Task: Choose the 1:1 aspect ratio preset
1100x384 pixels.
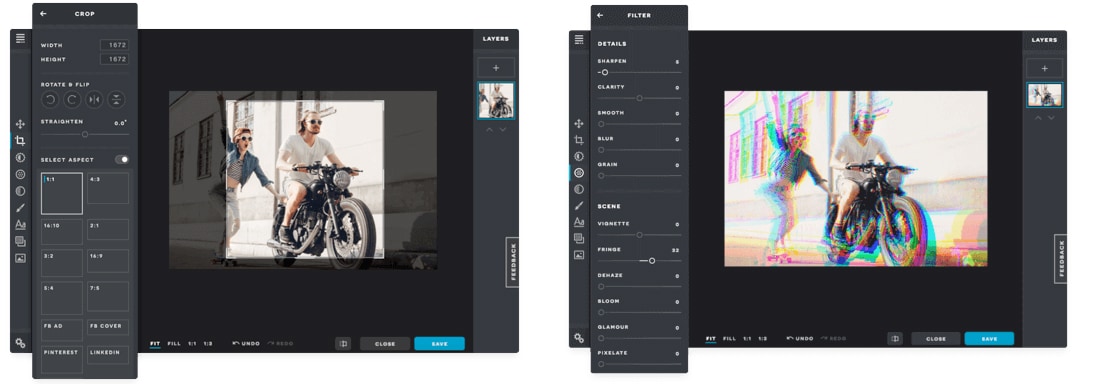Action: [x=62, y=193]
